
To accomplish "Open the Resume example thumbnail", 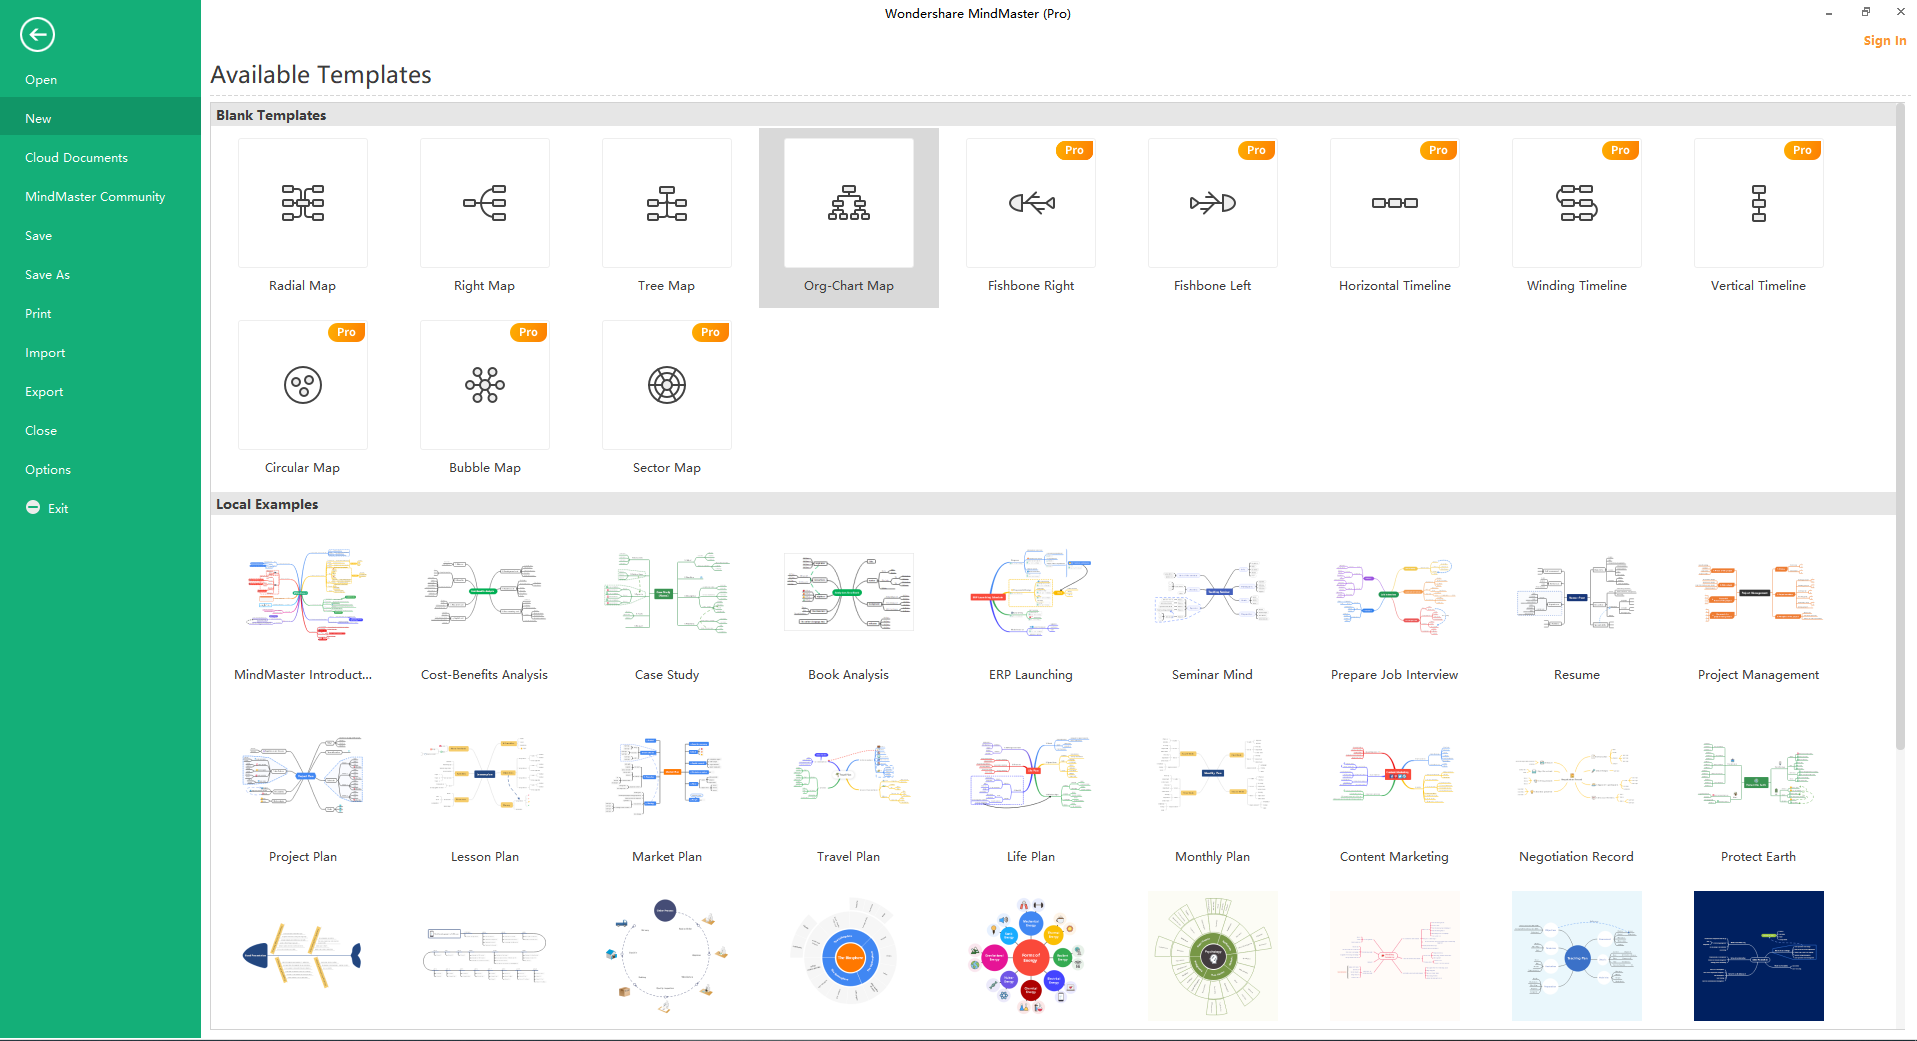I will pos(1577,592).
